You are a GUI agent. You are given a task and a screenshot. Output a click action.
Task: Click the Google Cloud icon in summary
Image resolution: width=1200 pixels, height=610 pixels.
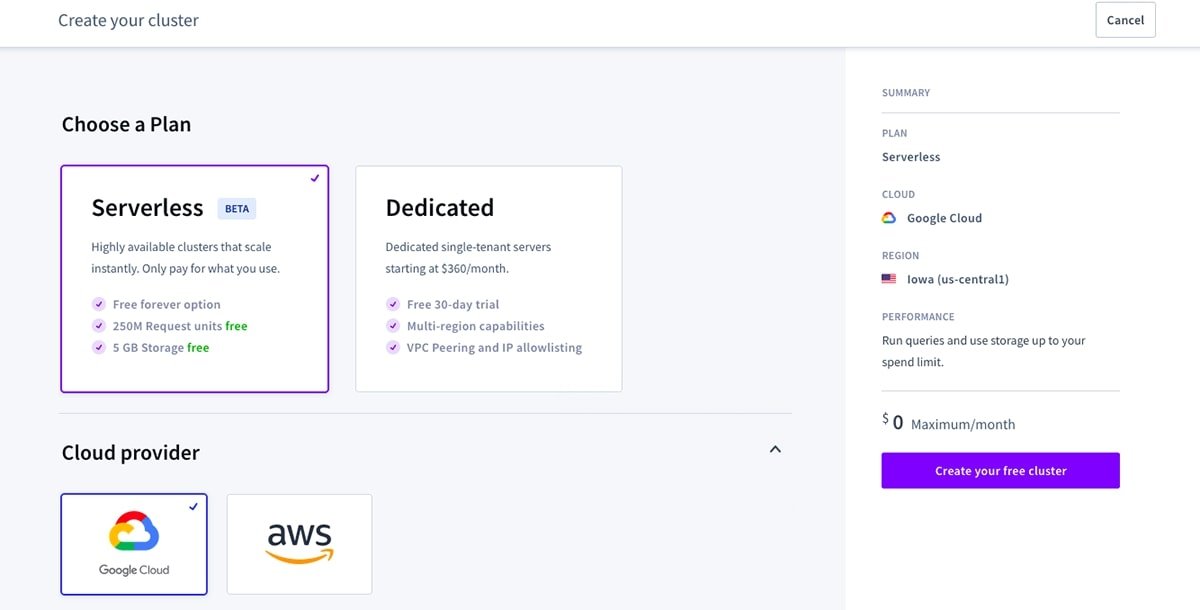click(889, 218)
